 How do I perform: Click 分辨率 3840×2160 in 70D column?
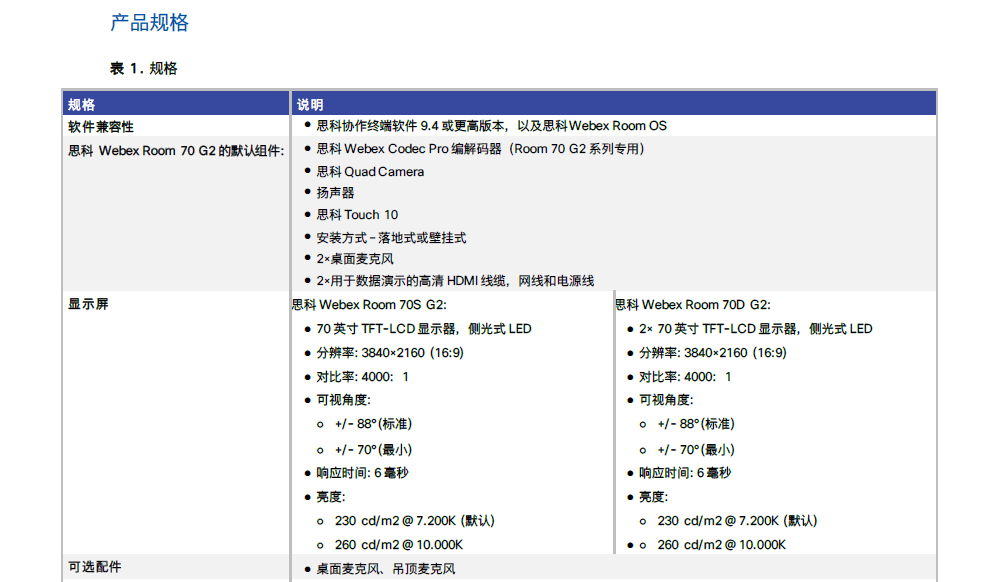[712, 353]
